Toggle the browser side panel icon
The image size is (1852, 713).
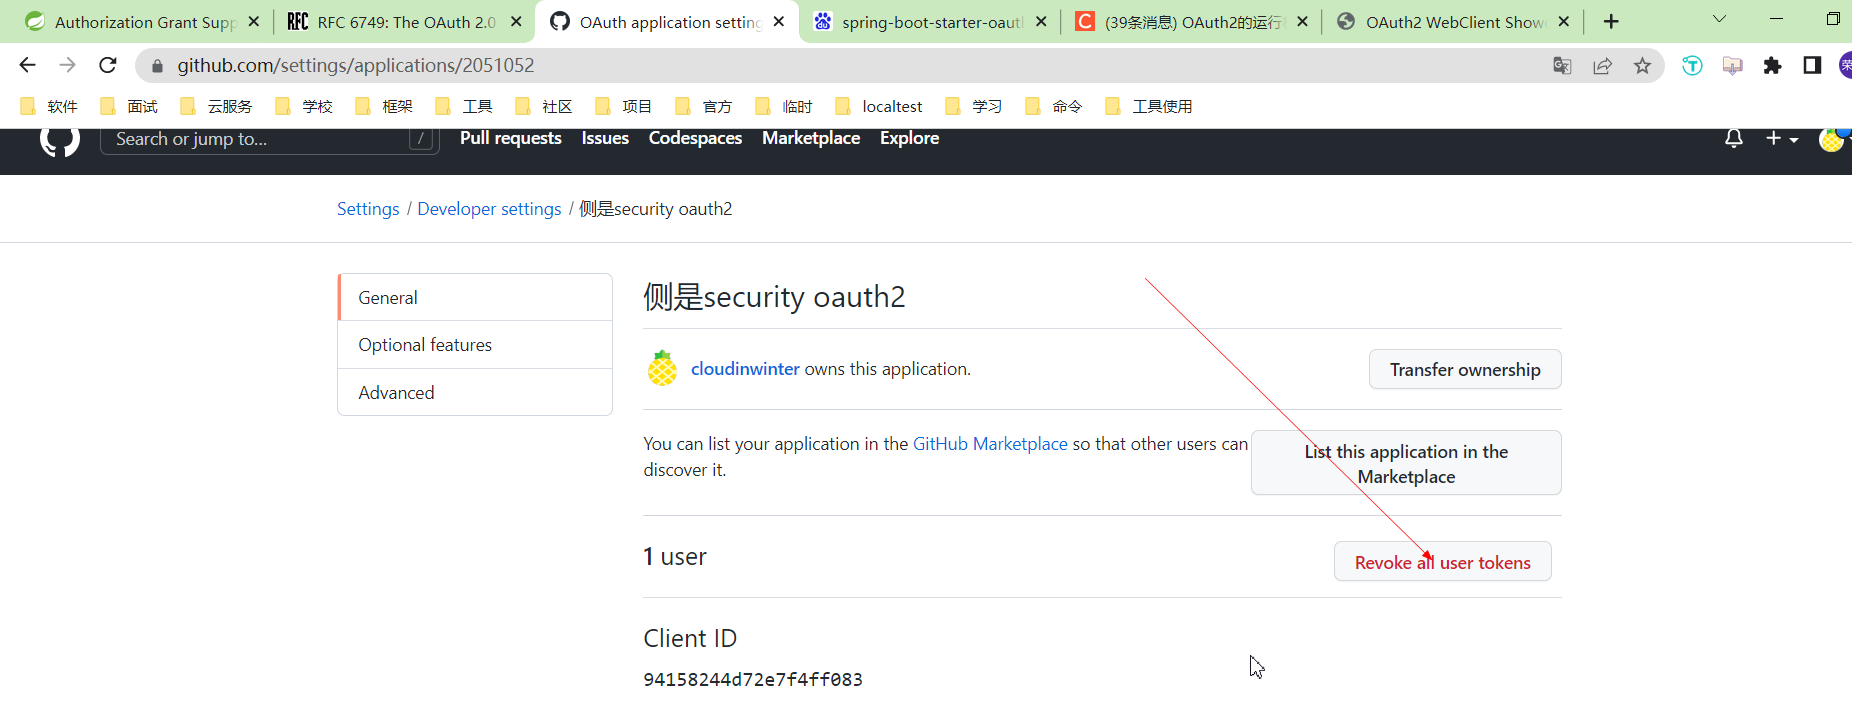tap(1812, 66)
